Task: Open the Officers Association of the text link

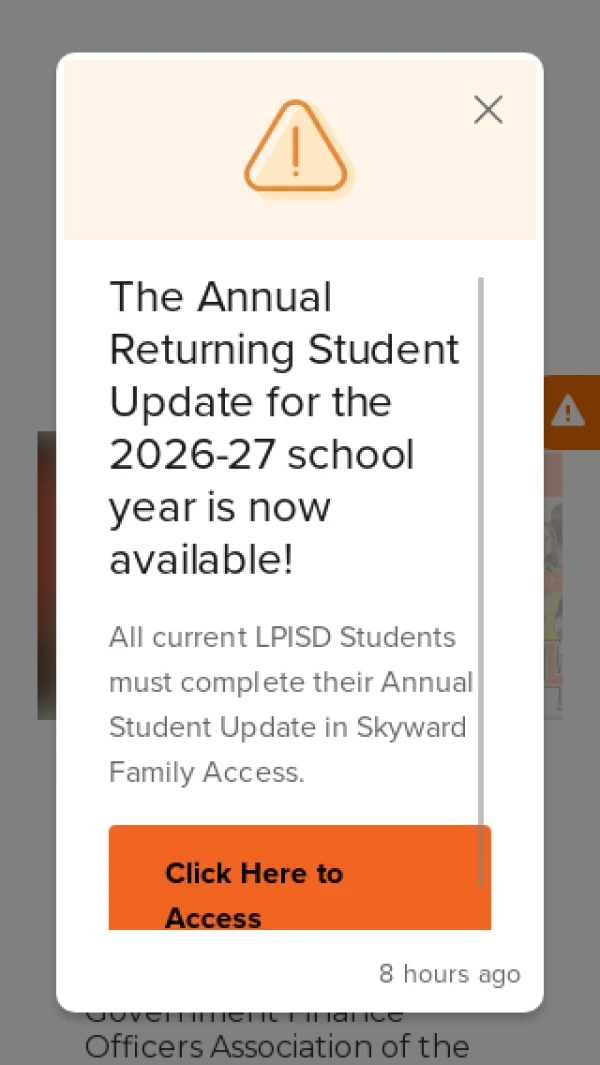Action: [277, 1047]
